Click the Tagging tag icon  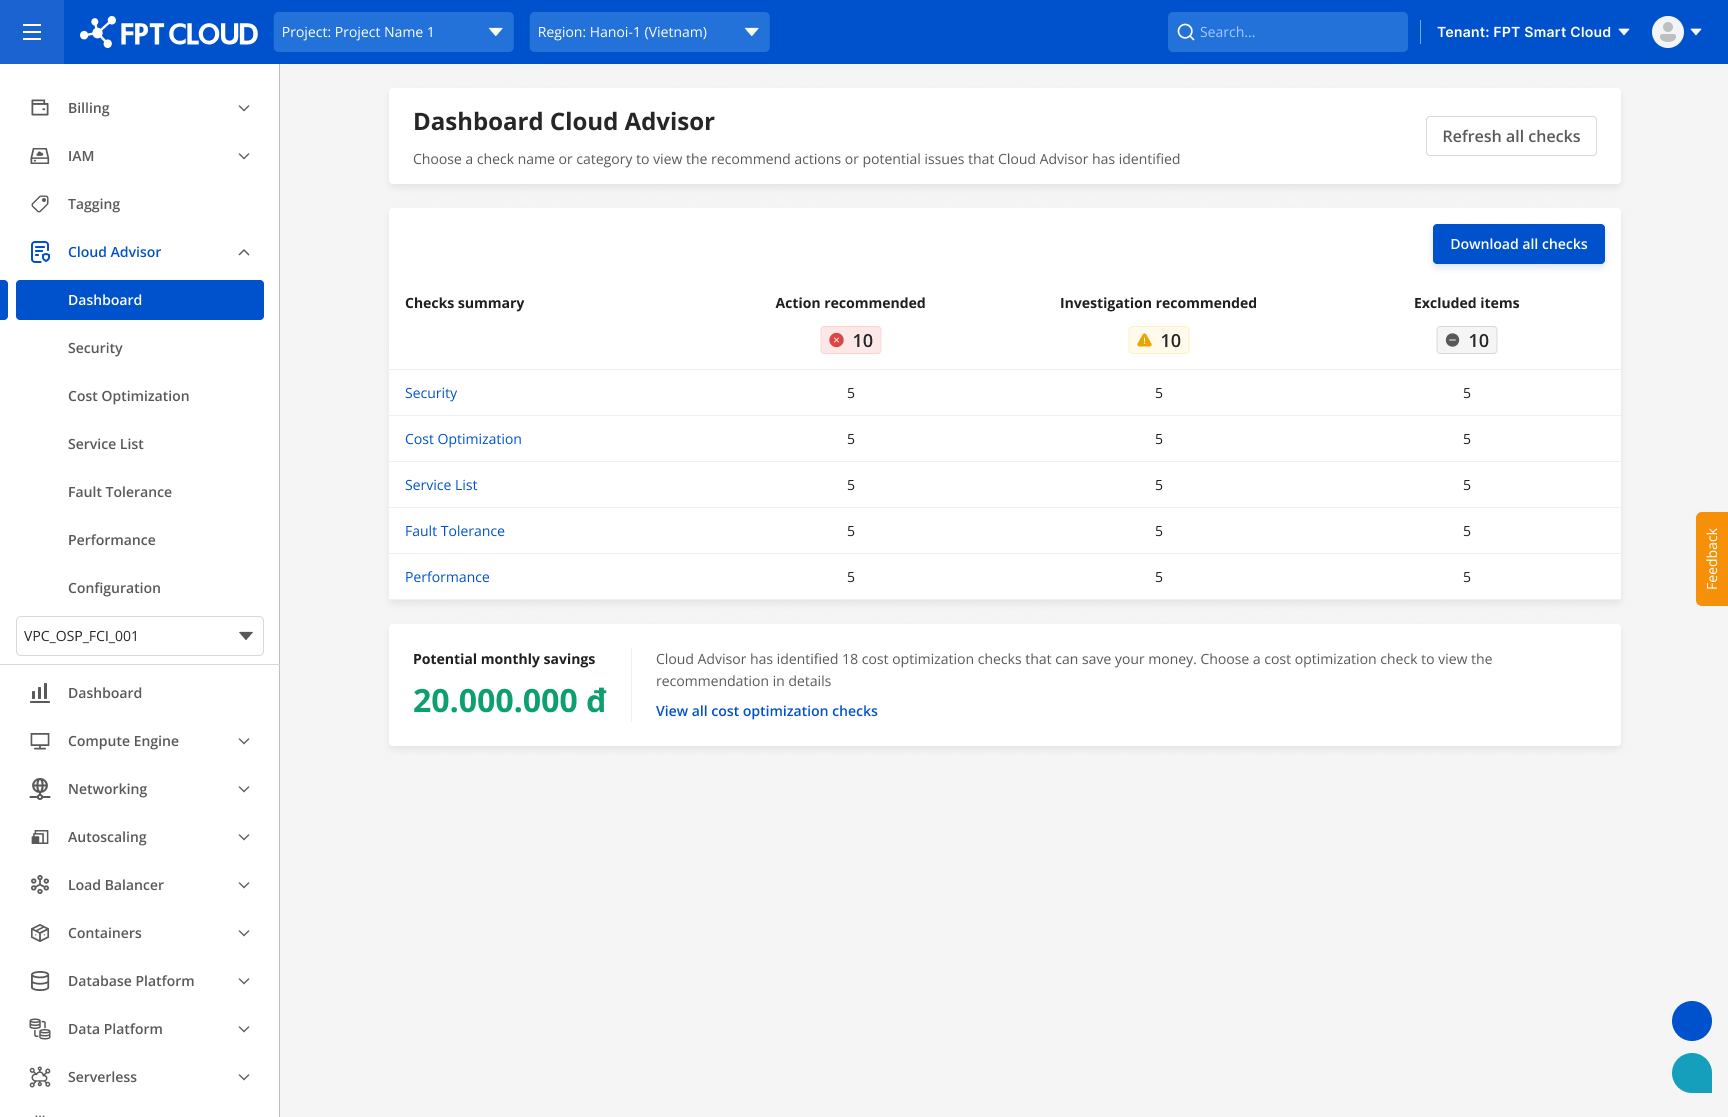click(40, 204)
